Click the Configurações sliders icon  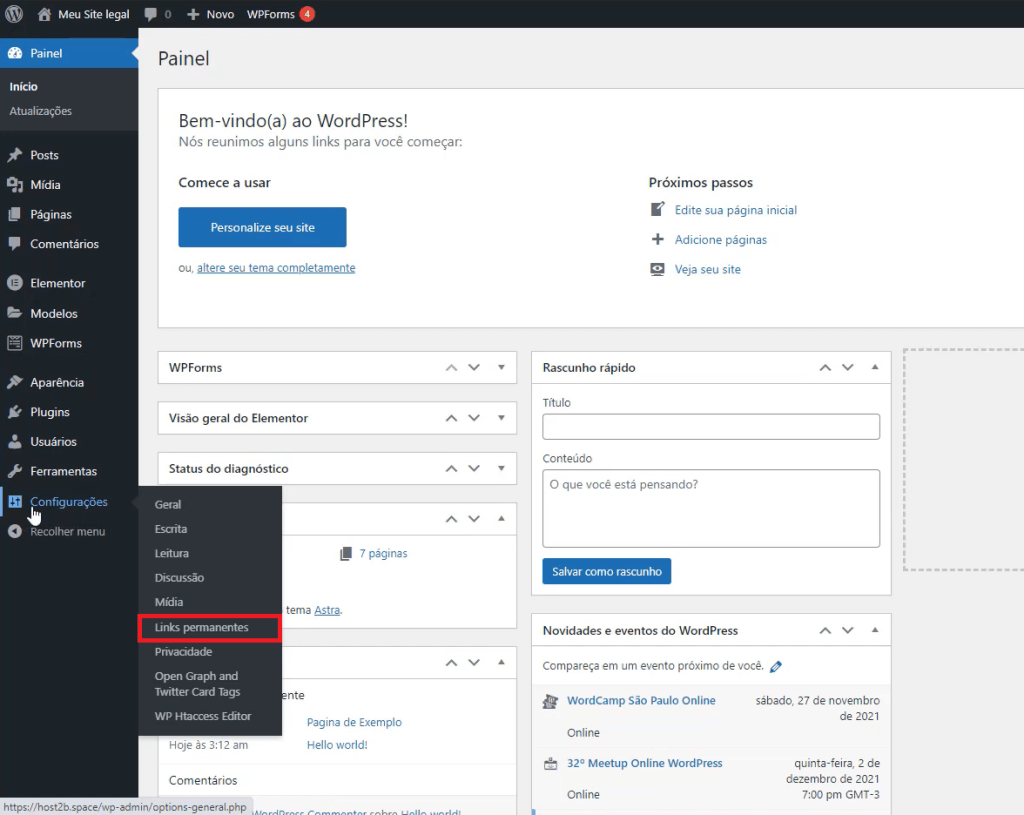point(15,502)
